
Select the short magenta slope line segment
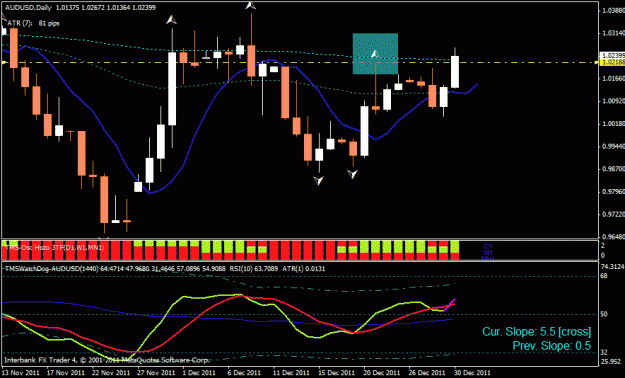(x=450, y=305)
